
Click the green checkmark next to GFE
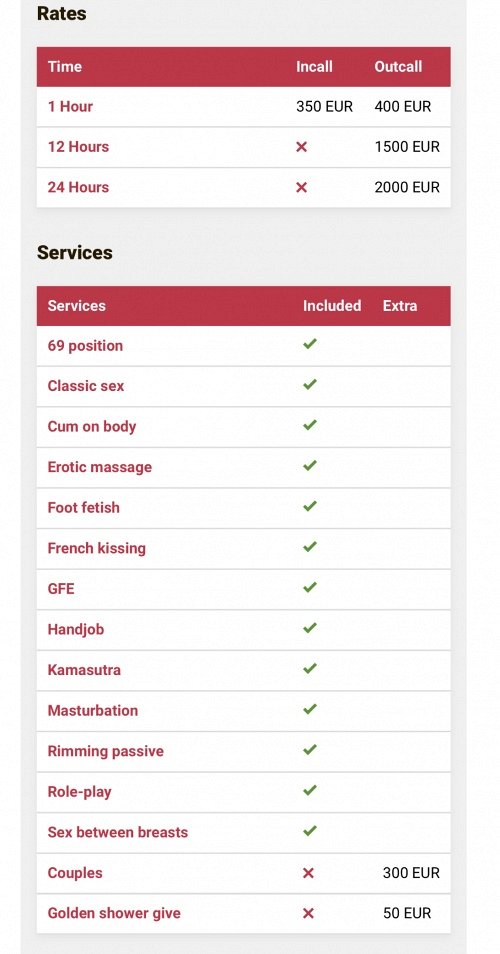tap(310, 588)
